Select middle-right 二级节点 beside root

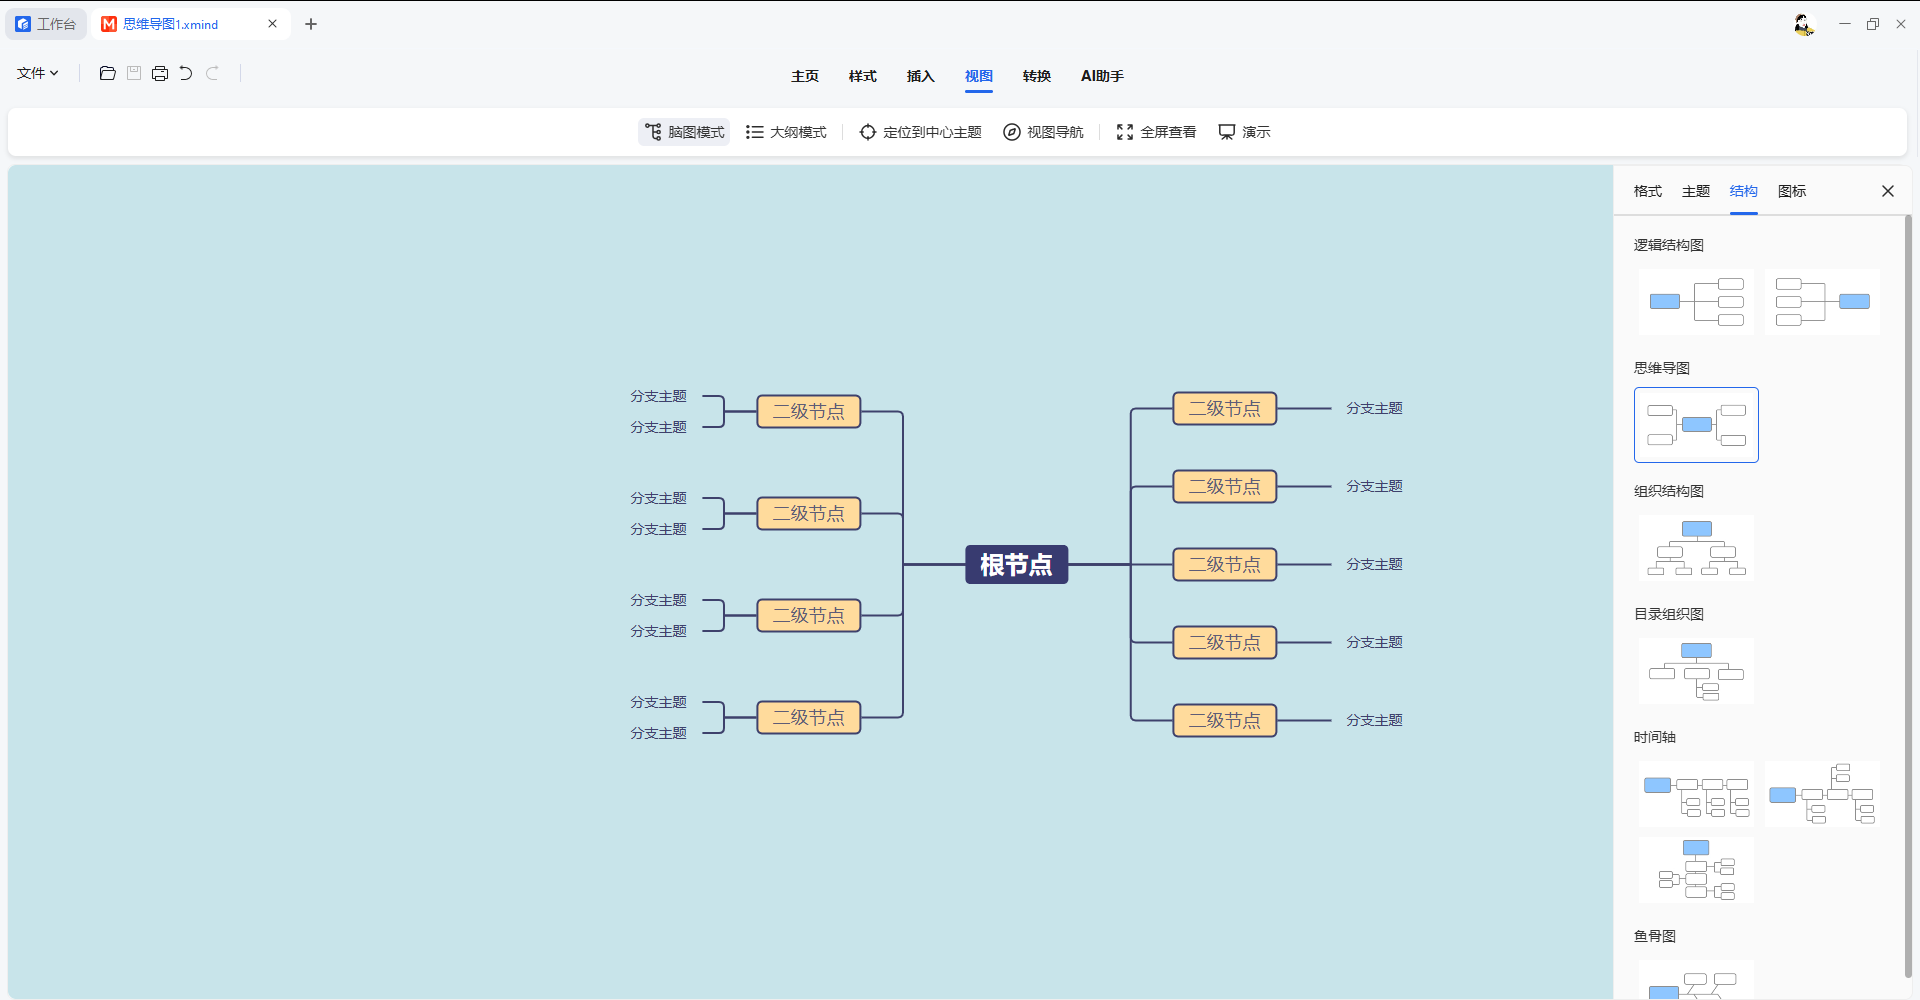1224,565
